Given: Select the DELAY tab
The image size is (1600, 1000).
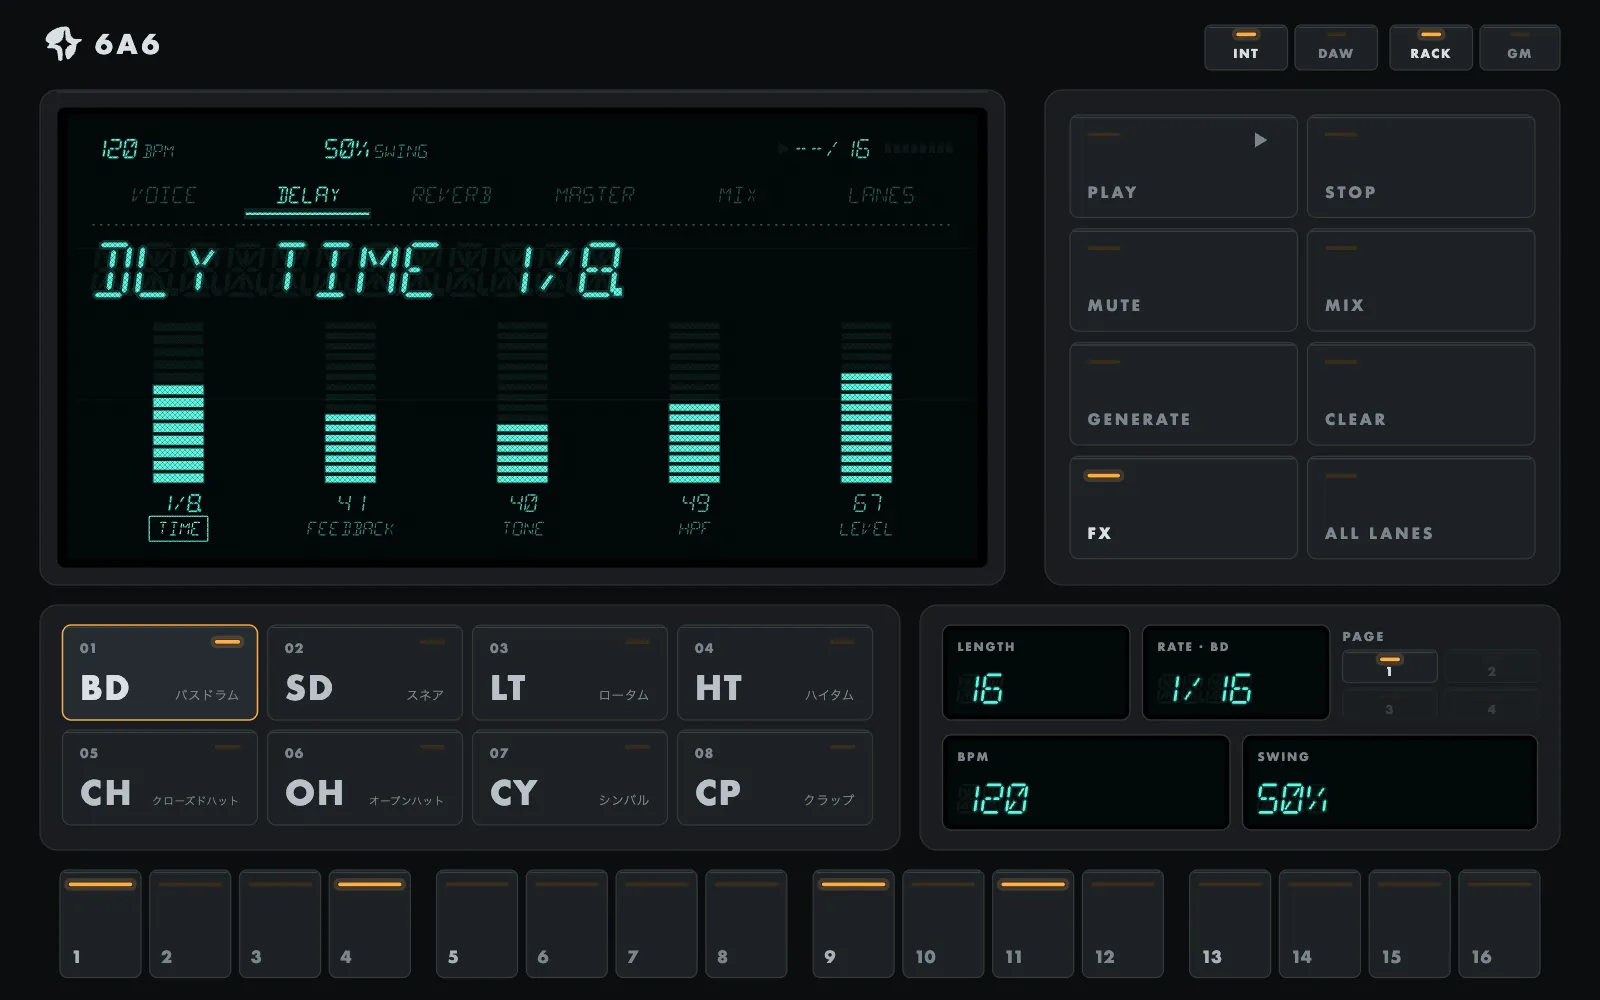Looking at the screenshot, I should (308, 195).
